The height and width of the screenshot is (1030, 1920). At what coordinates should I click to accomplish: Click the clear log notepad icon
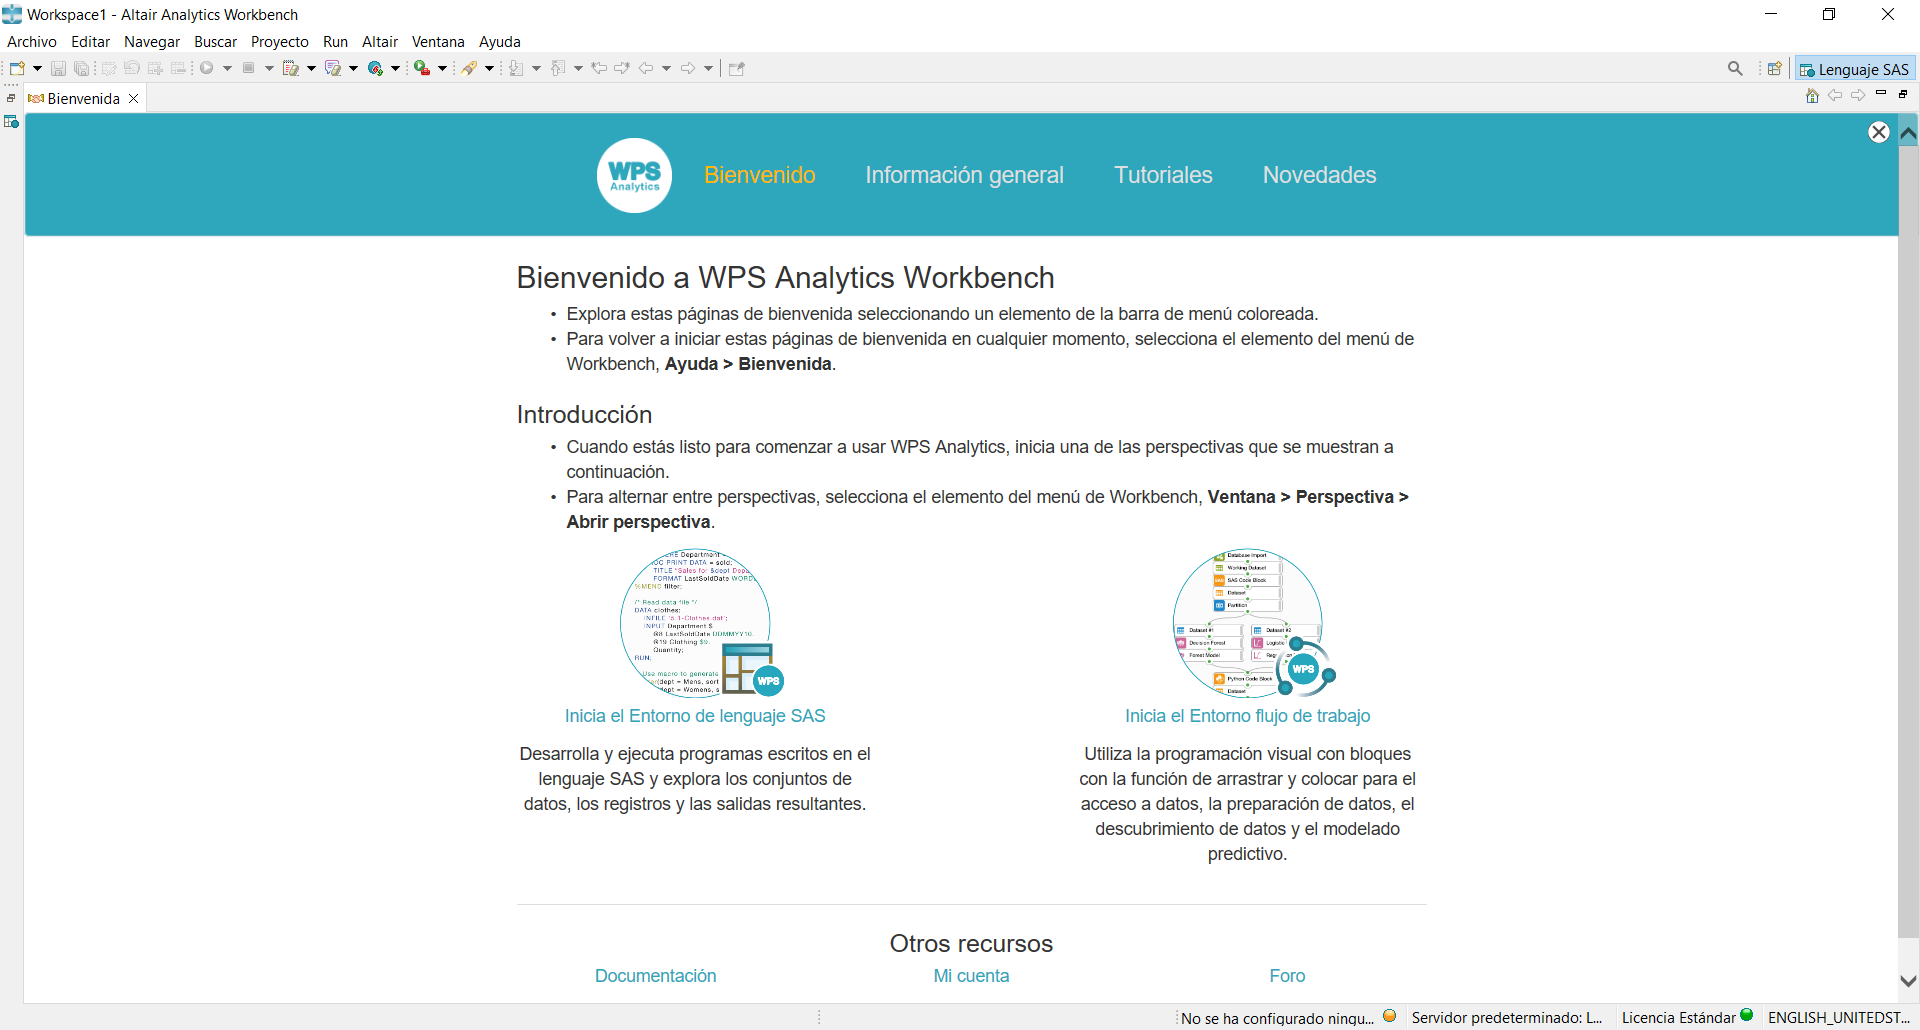(291, 68)
